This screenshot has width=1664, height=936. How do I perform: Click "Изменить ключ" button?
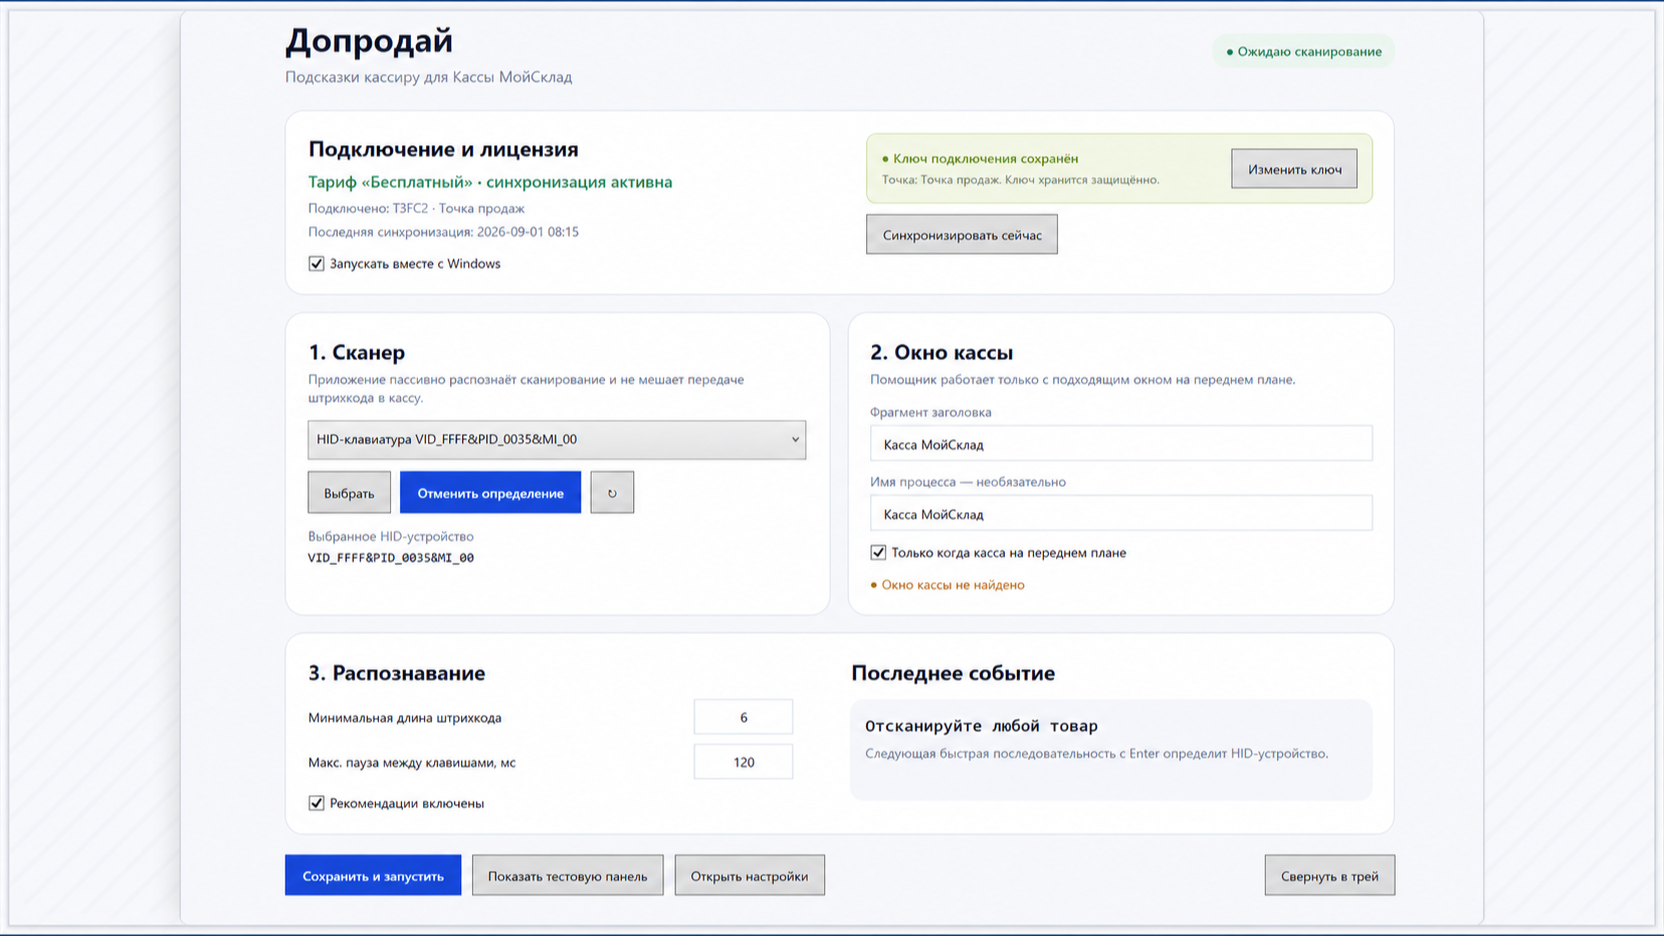coord(1294,169)
